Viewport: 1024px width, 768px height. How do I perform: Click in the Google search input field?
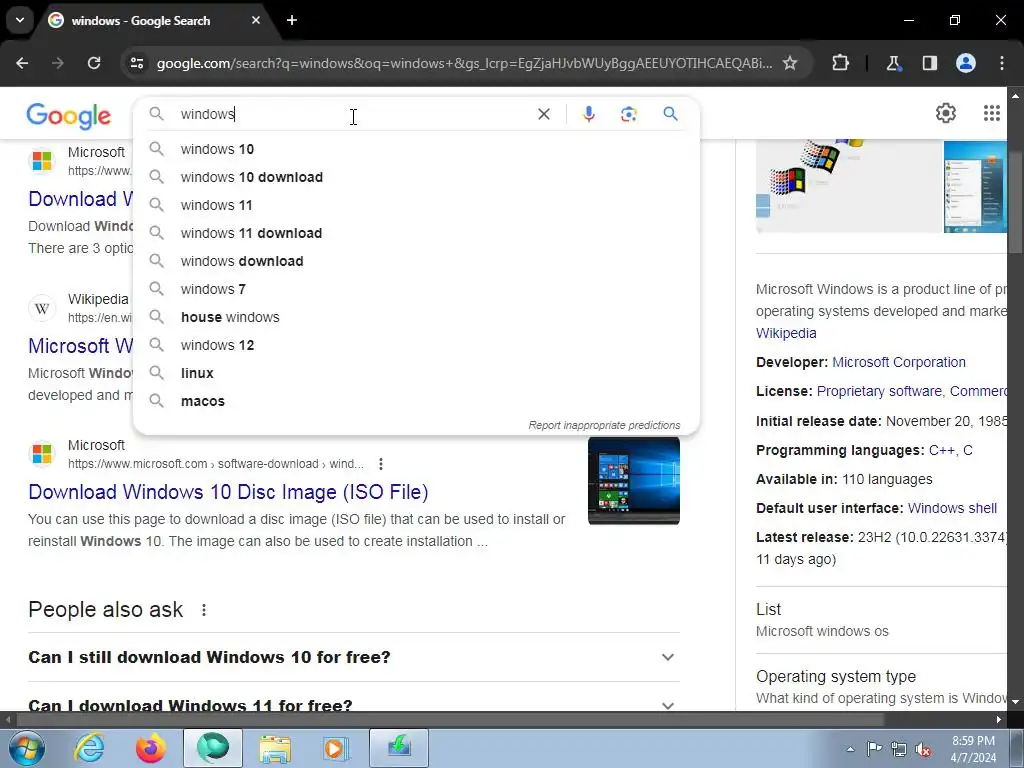click(x=353, y=114)
